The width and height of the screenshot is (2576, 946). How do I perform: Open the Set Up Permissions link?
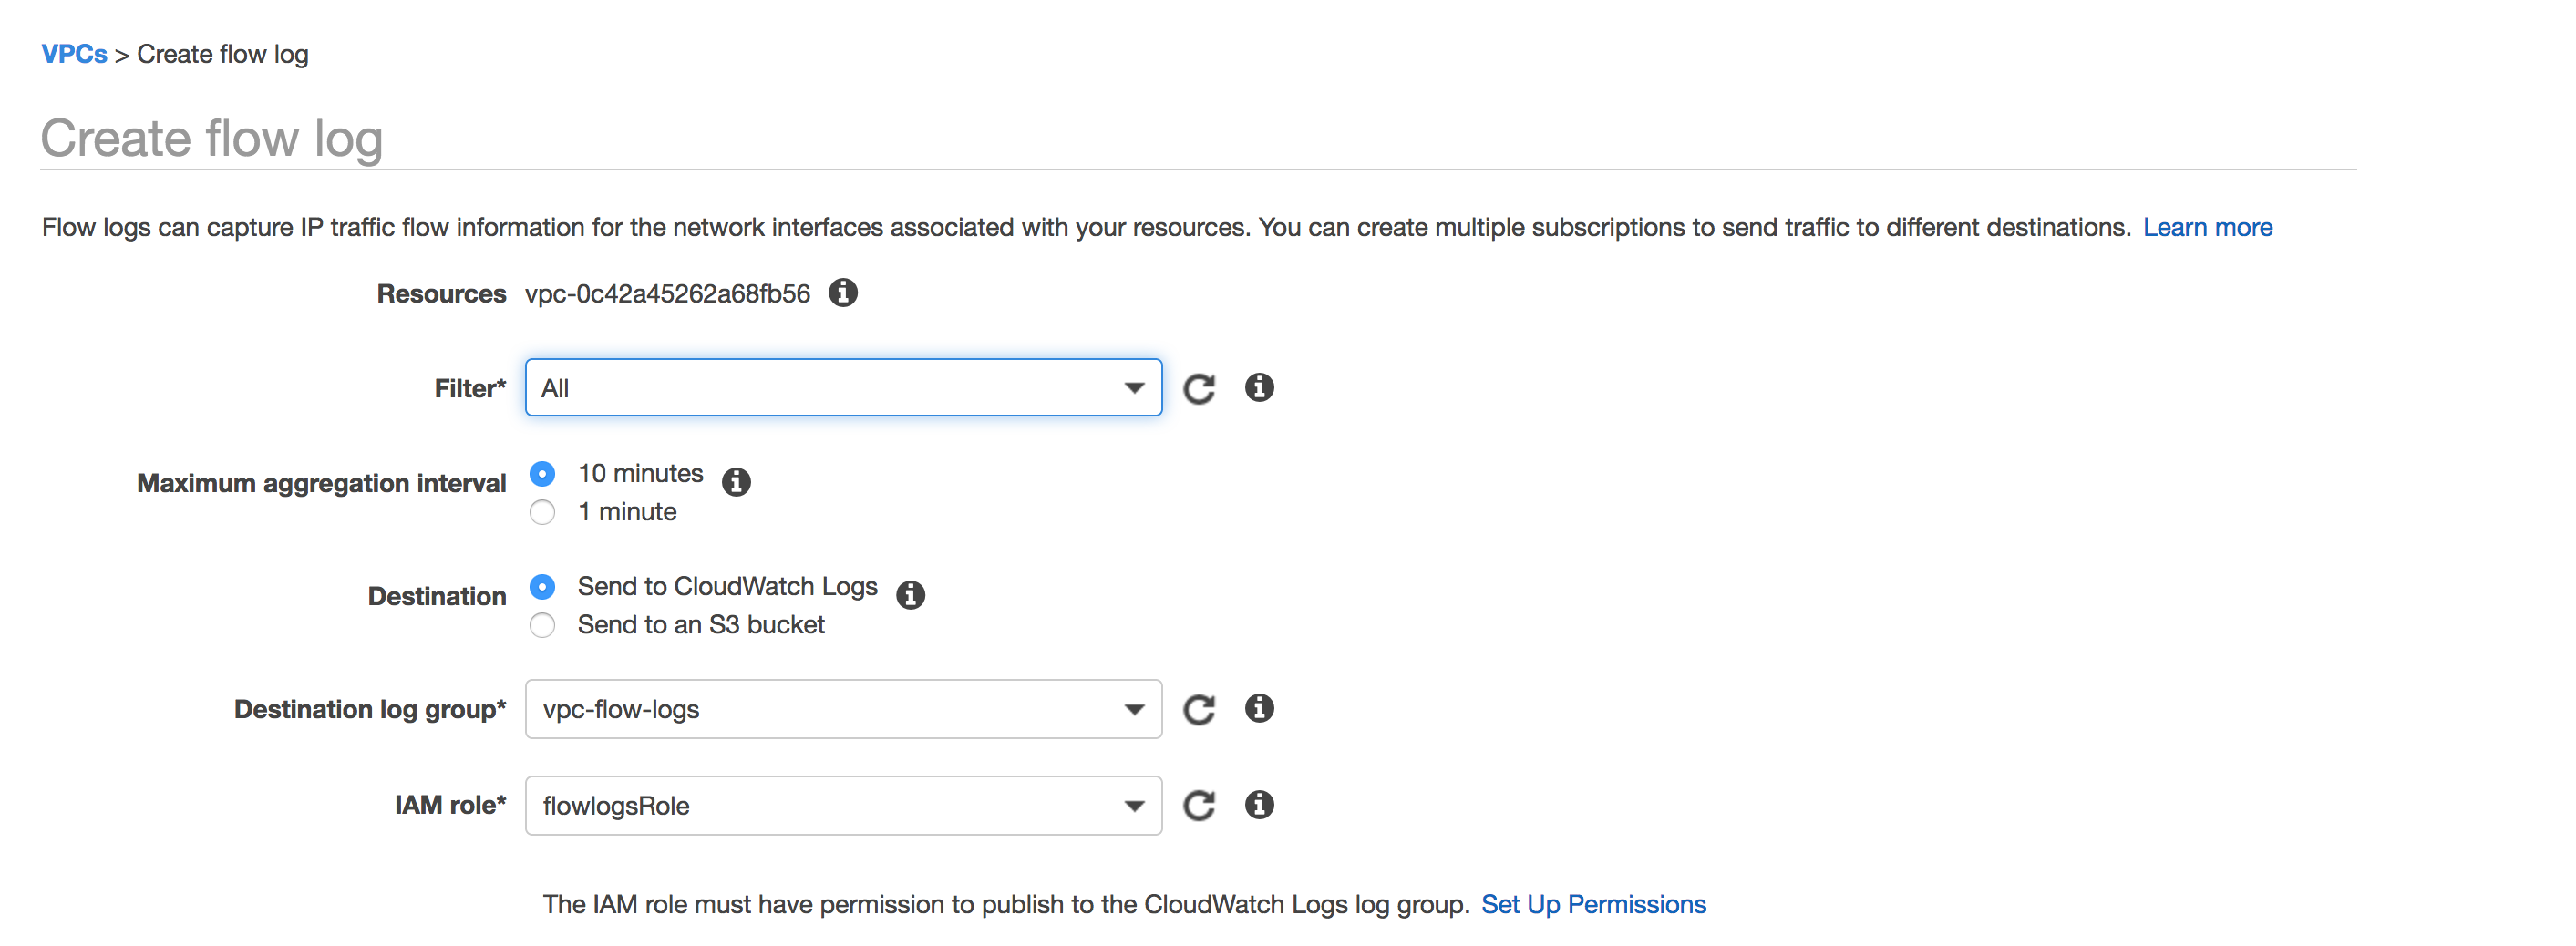[1593, 904]
